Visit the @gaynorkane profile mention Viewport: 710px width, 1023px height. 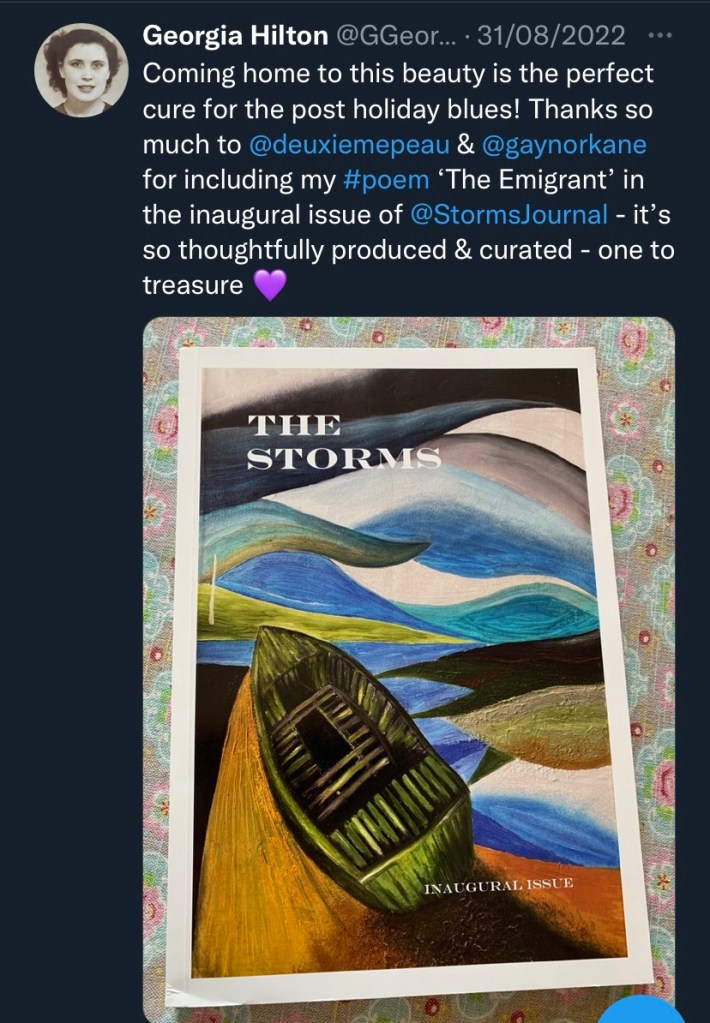pyautogui.click(x=564, y=145)
